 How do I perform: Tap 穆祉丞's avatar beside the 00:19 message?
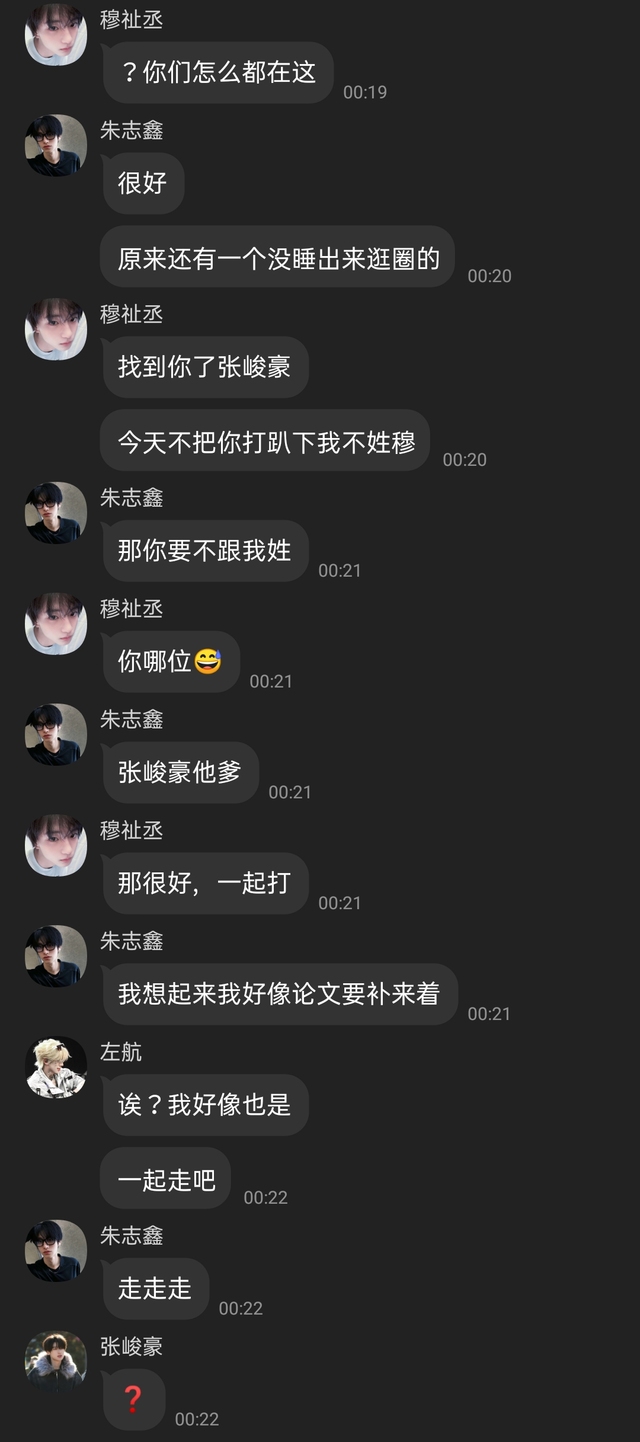[56, 35]
